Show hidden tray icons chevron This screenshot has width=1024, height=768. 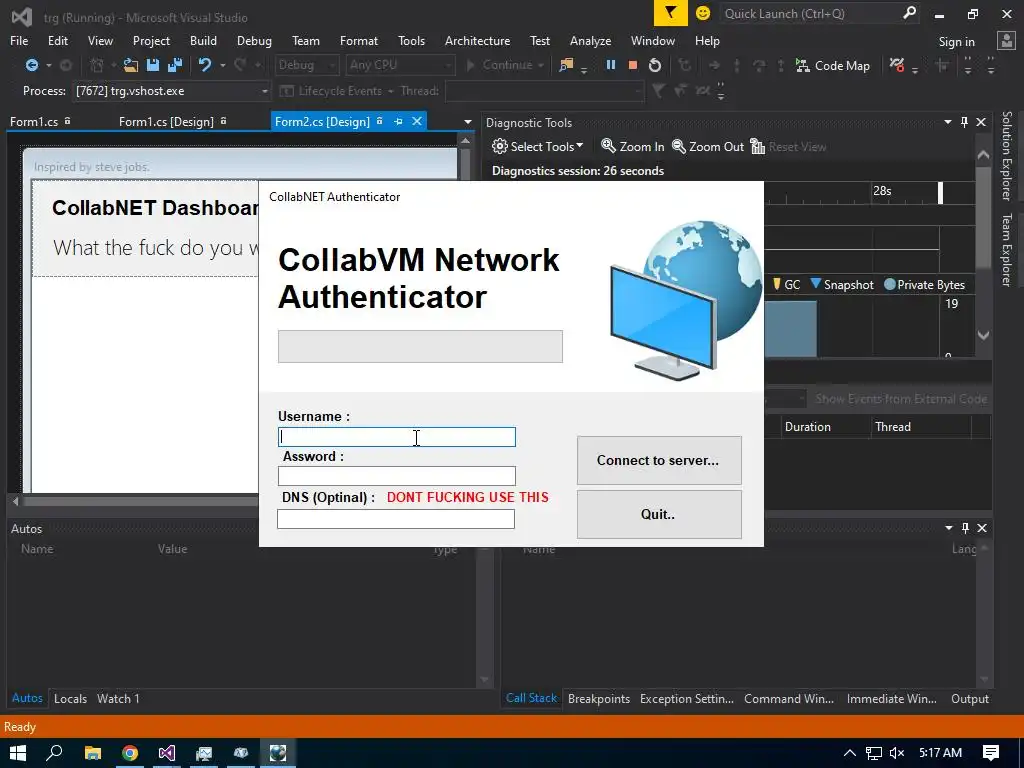click(850, 753)
